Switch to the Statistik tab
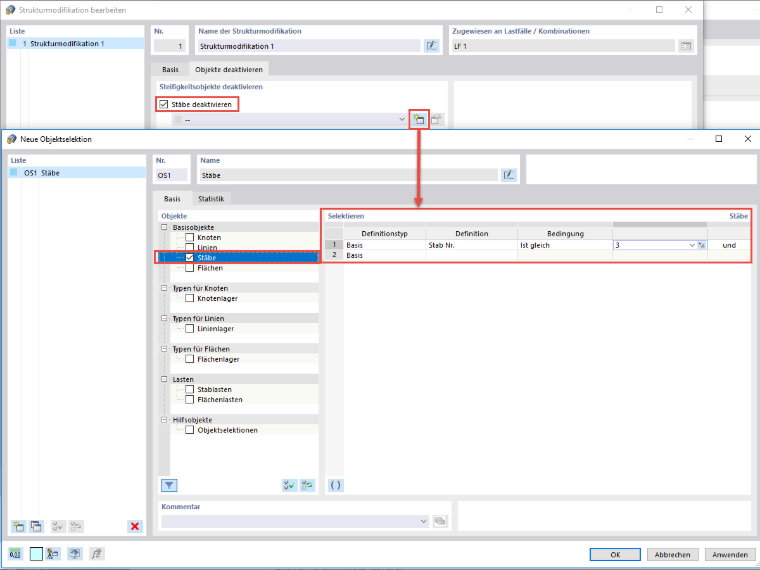The image size is (760, 570). click(211, 199)
